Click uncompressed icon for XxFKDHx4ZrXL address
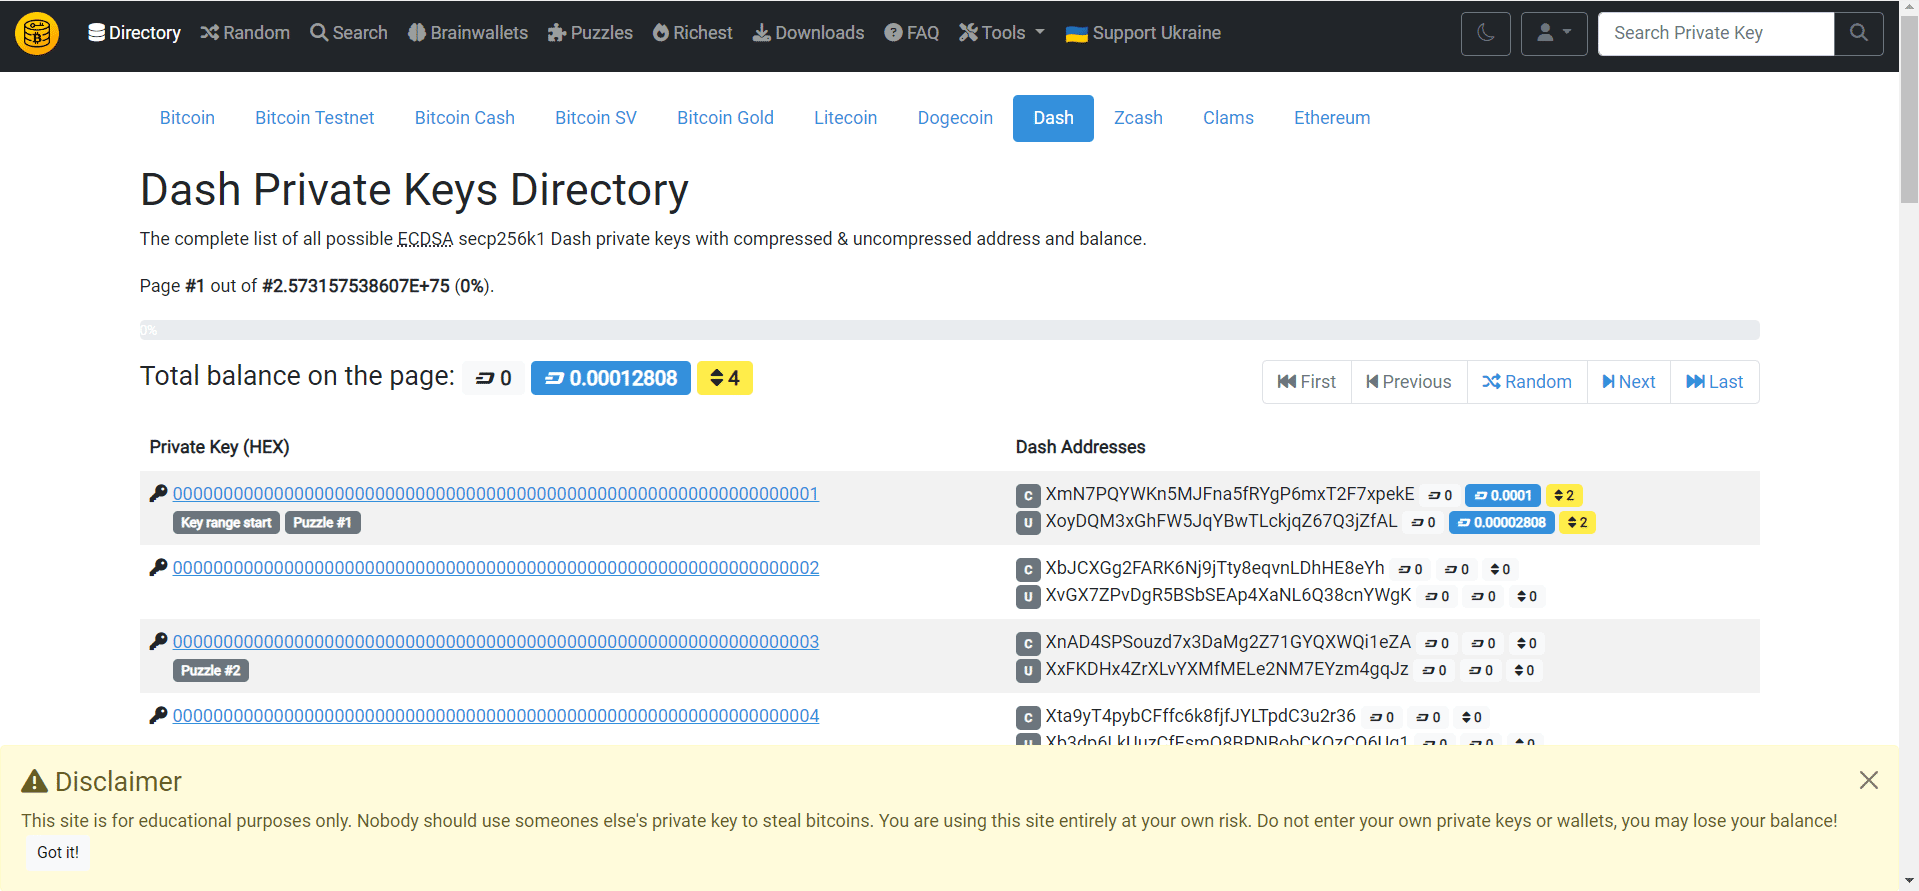This screenshot has height=891, width=1919. pos(1028,670)
